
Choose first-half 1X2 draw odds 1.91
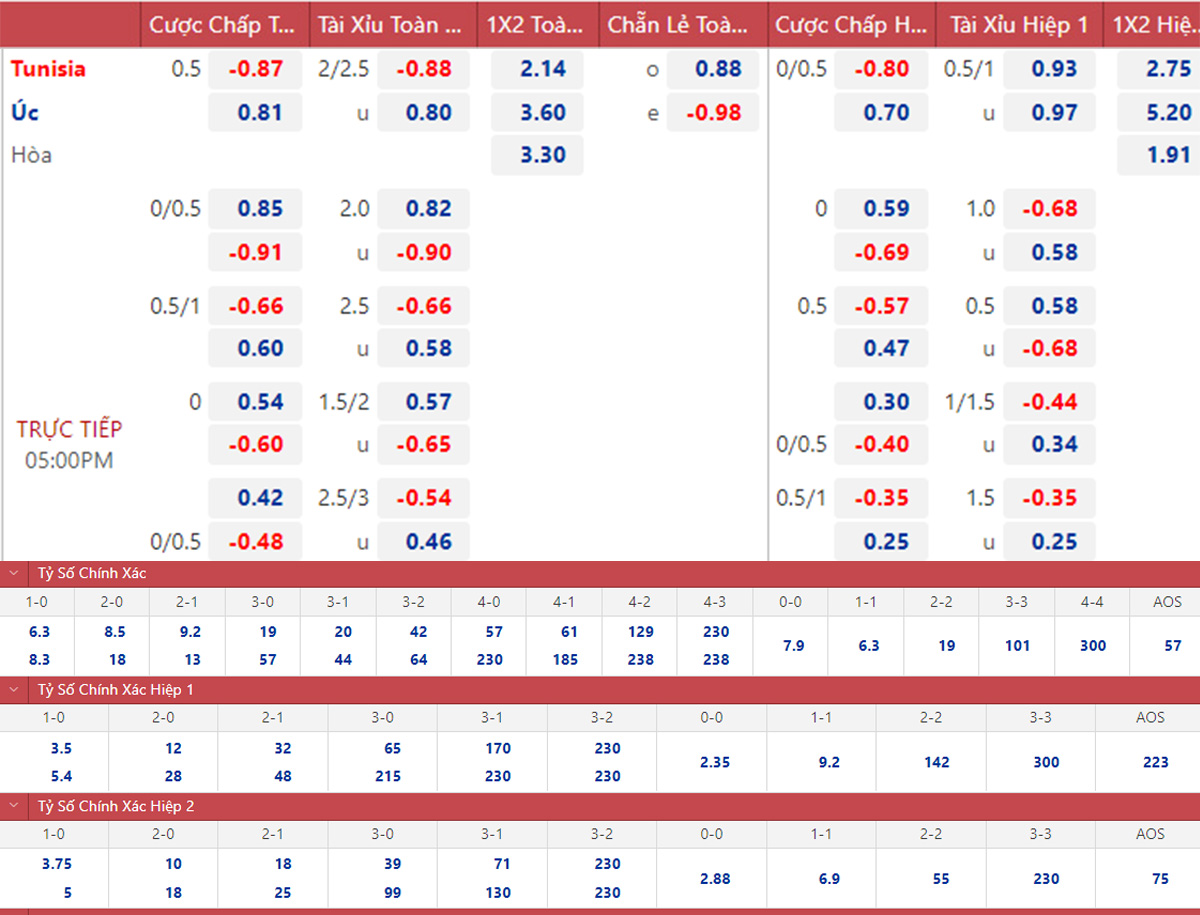pyautogui.click(x=1168, y=155)
